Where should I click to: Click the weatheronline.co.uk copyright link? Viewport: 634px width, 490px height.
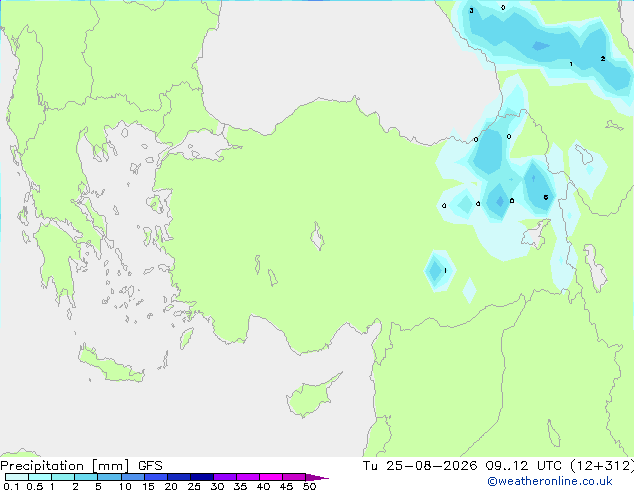click(x=549, y=481)
